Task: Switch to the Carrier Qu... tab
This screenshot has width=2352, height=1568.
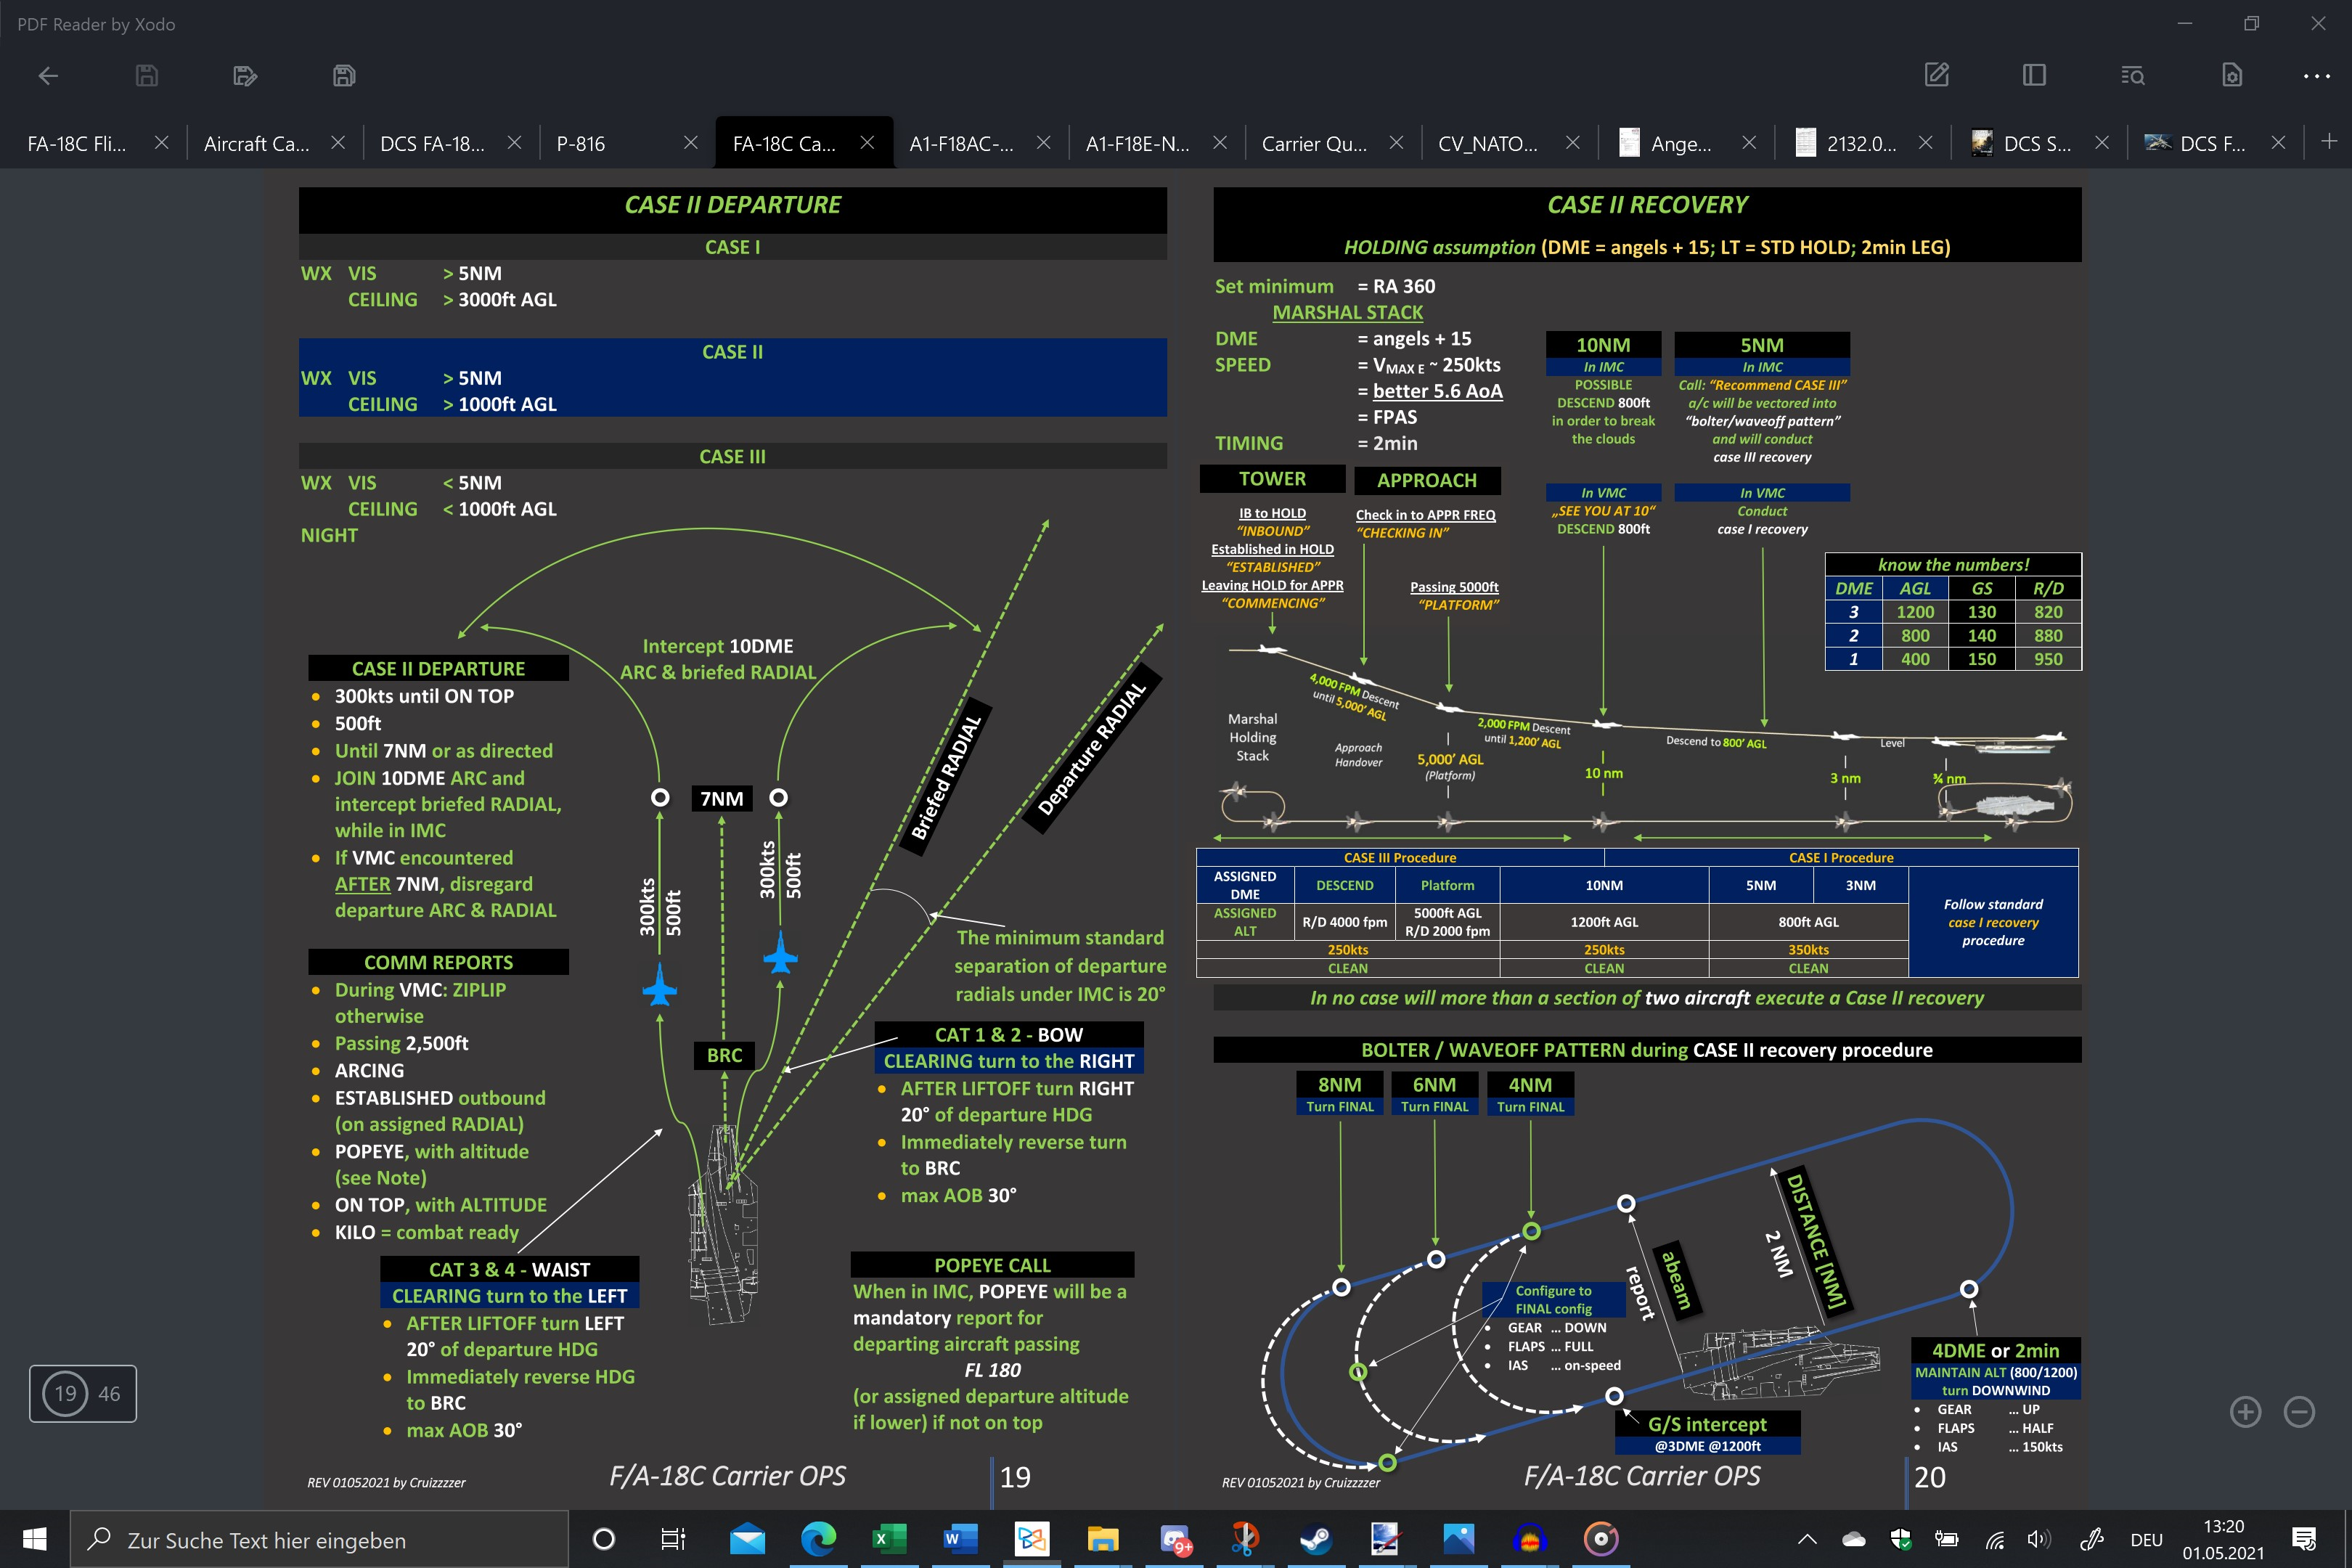Action: (1313, 143)
